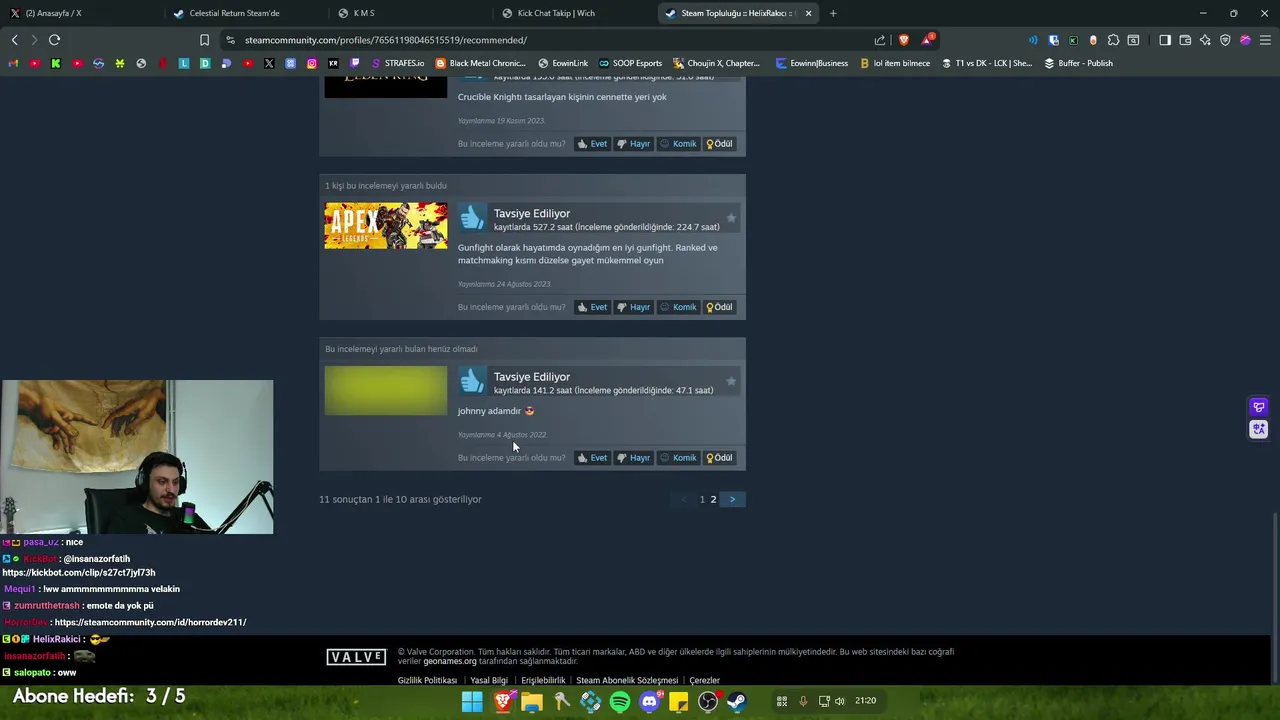Open the Brave wallet icon

coord(1185,40)
